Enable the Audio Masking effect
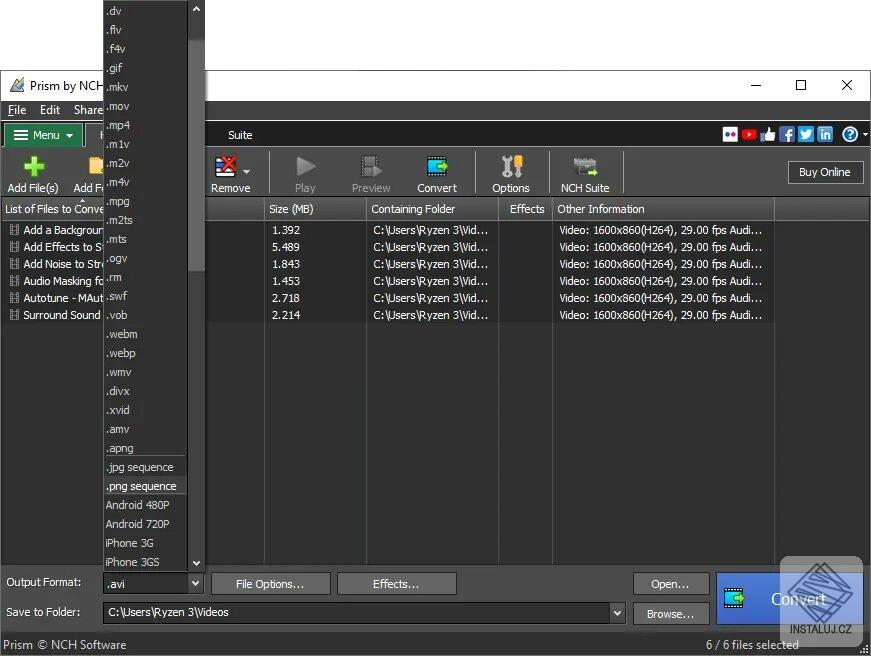 (16, 281)
